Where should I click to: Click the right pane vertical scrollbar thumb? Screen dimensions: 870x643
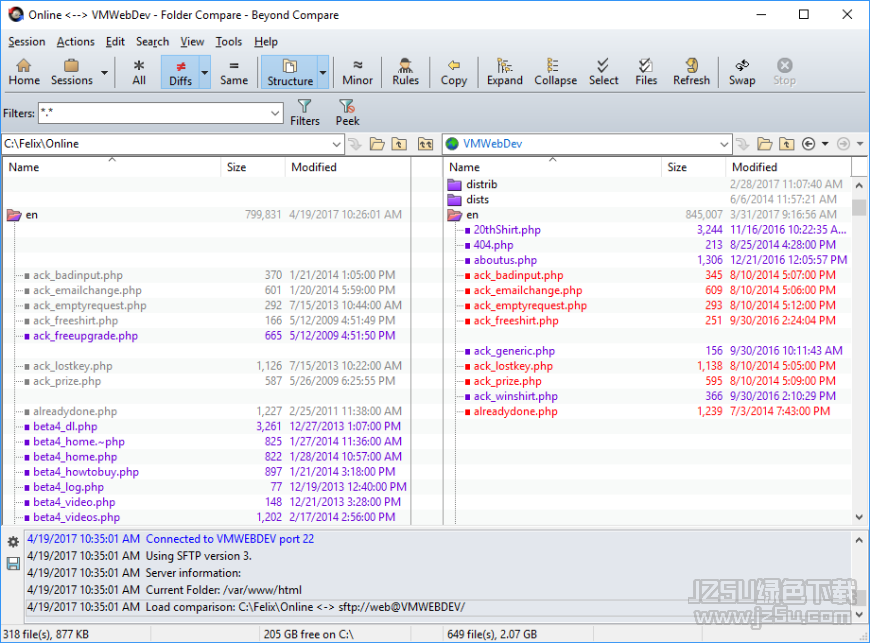pyautogui.click(x=859, y=207)
